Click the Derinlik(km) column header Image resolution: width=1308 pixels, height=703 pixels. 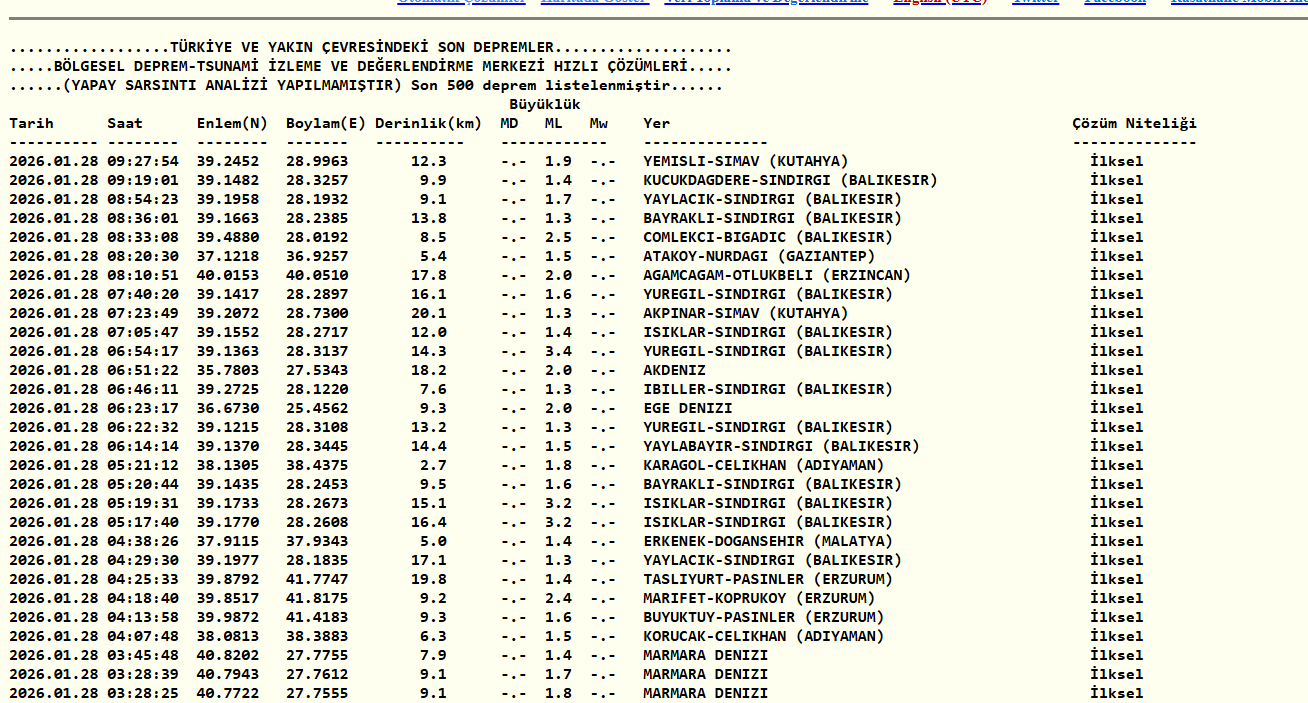pos(428,124)
